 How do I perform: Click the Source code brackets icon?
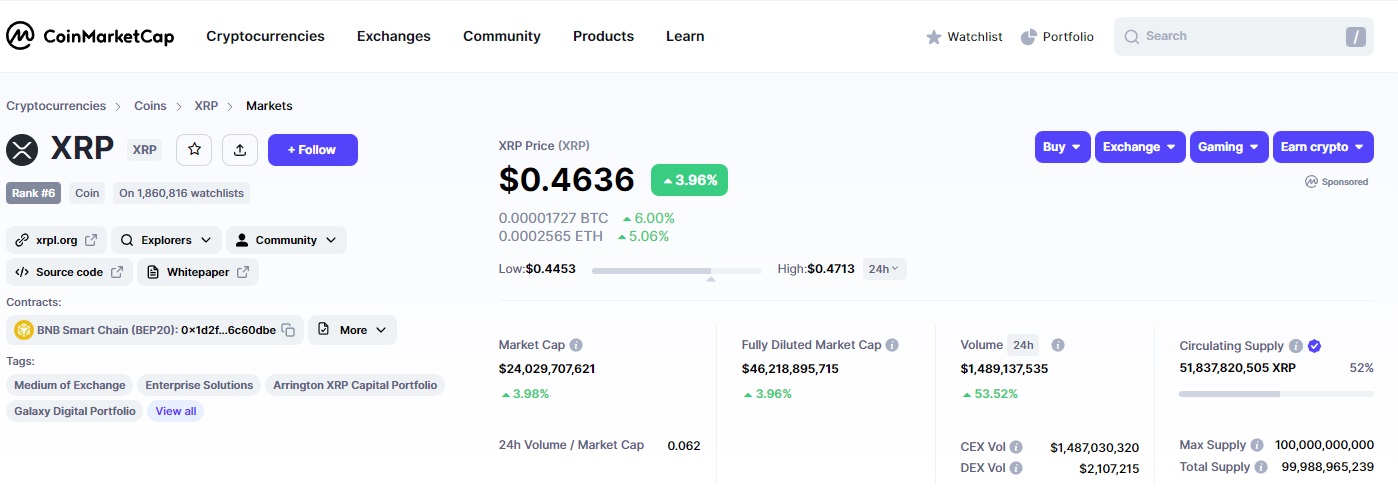[x=21, y=272]
